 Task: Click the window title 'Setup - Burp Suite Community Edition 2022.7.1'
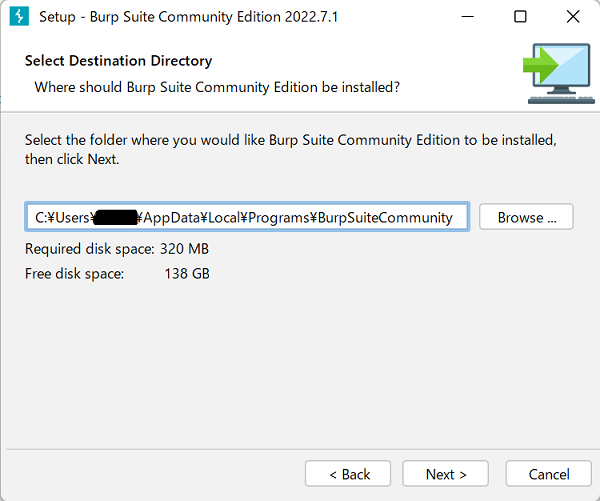pos(189,17)
